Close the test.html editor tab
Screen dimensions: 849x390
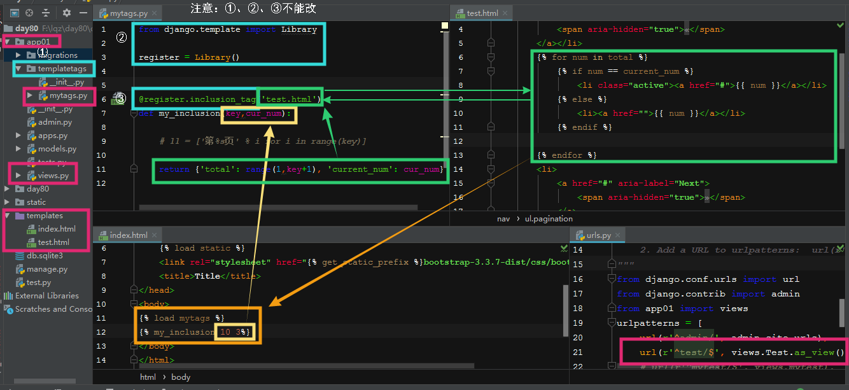coord(504,13)
